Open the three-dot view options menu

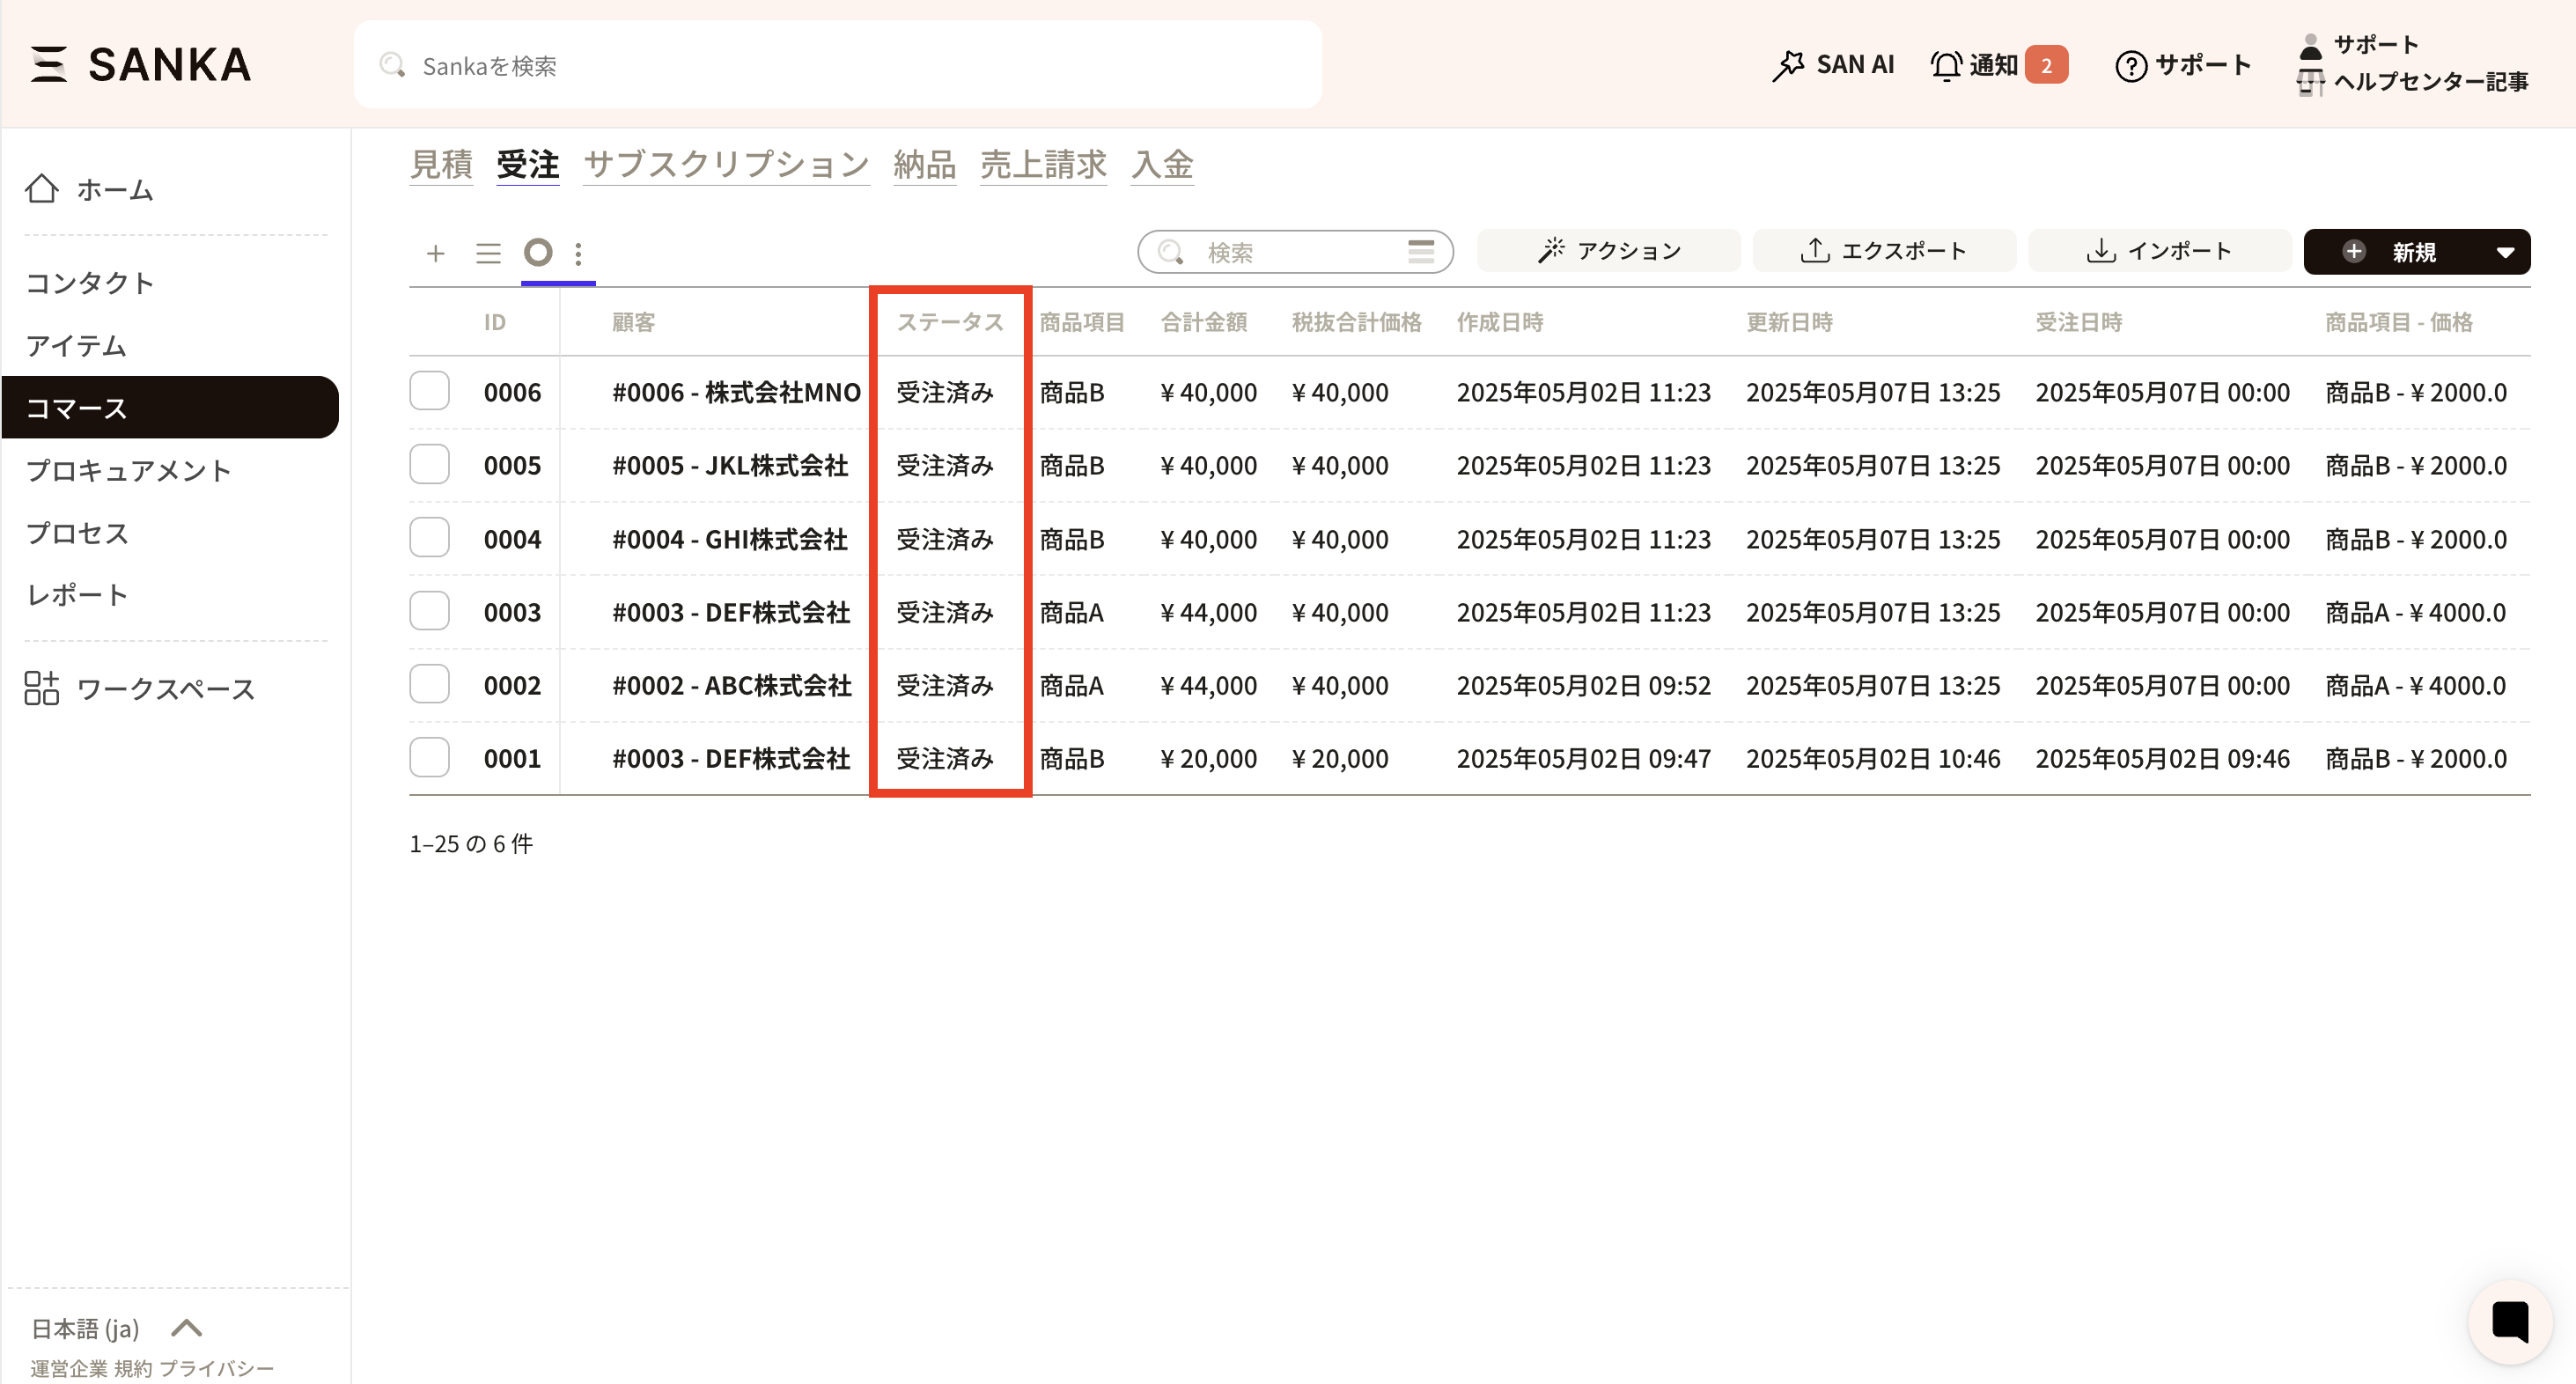coord(578,253)
